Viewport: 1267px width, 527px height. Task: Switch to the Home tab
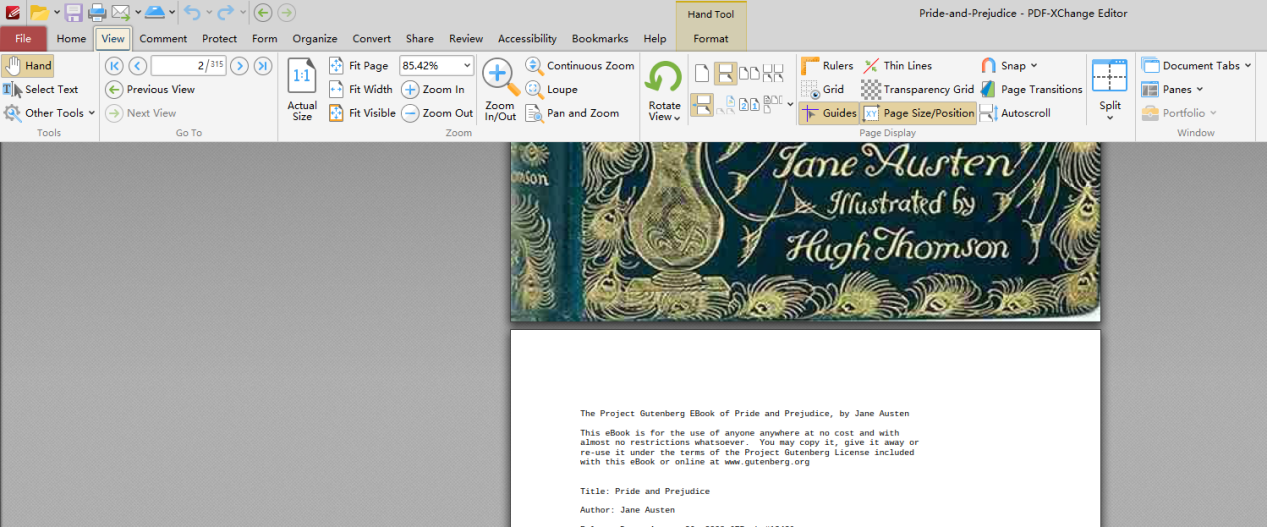71,39
